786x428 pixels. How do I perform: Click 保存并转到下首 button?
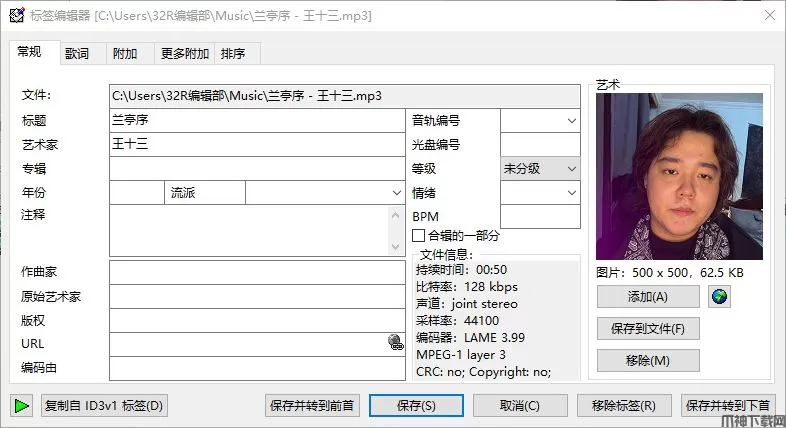(728, 405)
